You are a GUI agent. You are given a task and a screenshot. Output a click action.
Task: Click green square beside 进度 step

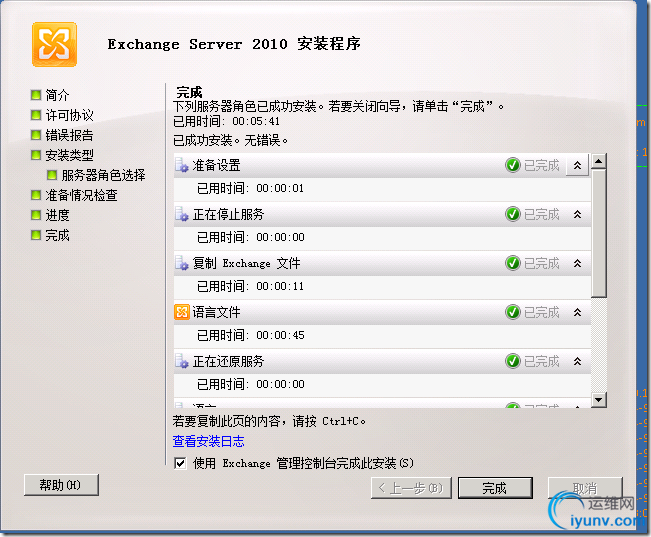coord(36,215)
